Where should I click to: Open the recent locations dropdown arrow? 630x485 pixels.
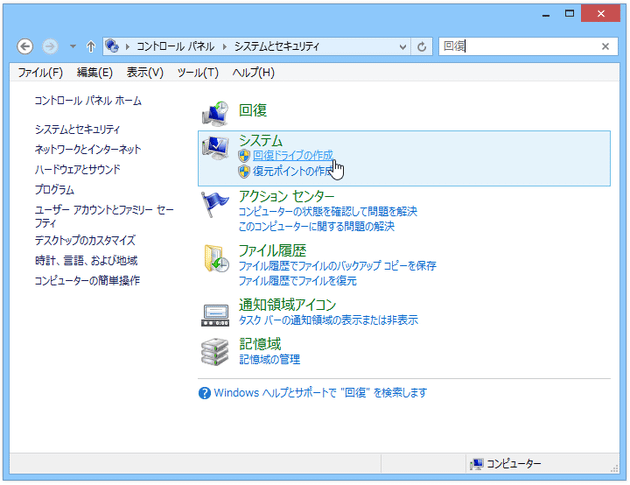pos(73,47)
